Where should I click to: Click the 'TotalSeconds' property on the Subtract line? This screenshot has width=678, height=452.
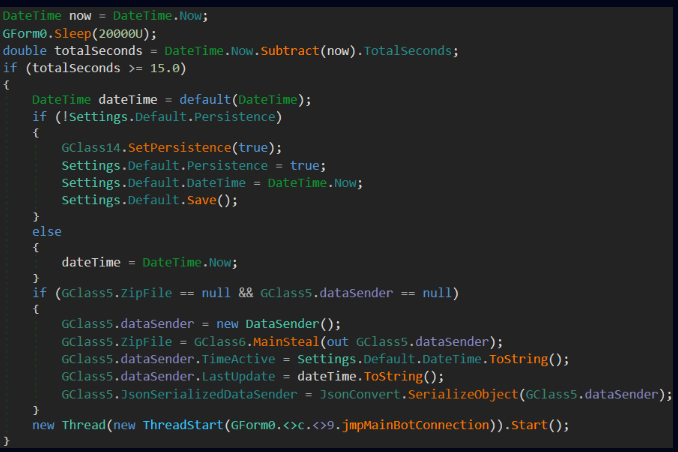pyautogui.click(x=408, y=51)
